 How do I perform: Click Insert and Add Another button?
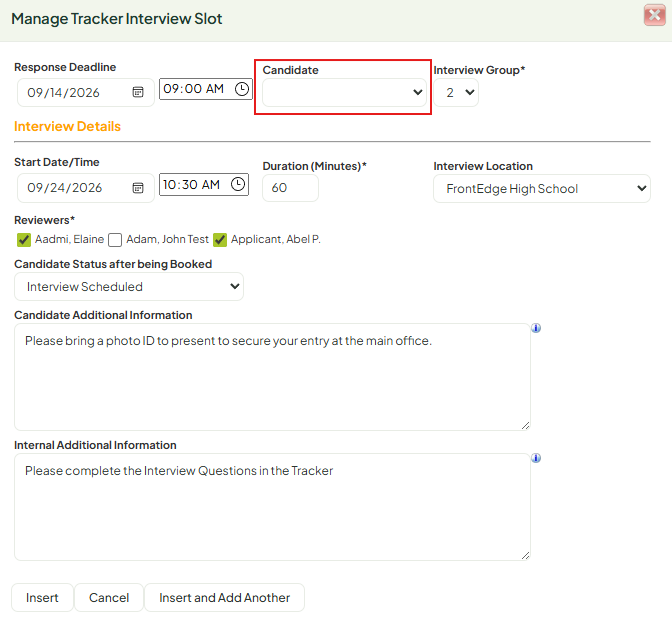click(x=225, y=597)
